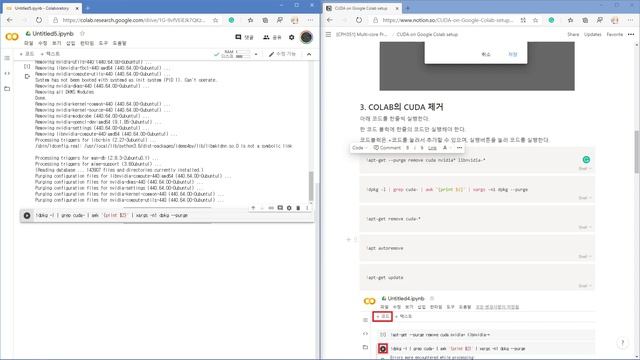Click Colab output vertical scrollbar
This screenshot has width=640, height=360.
[311, 186]
